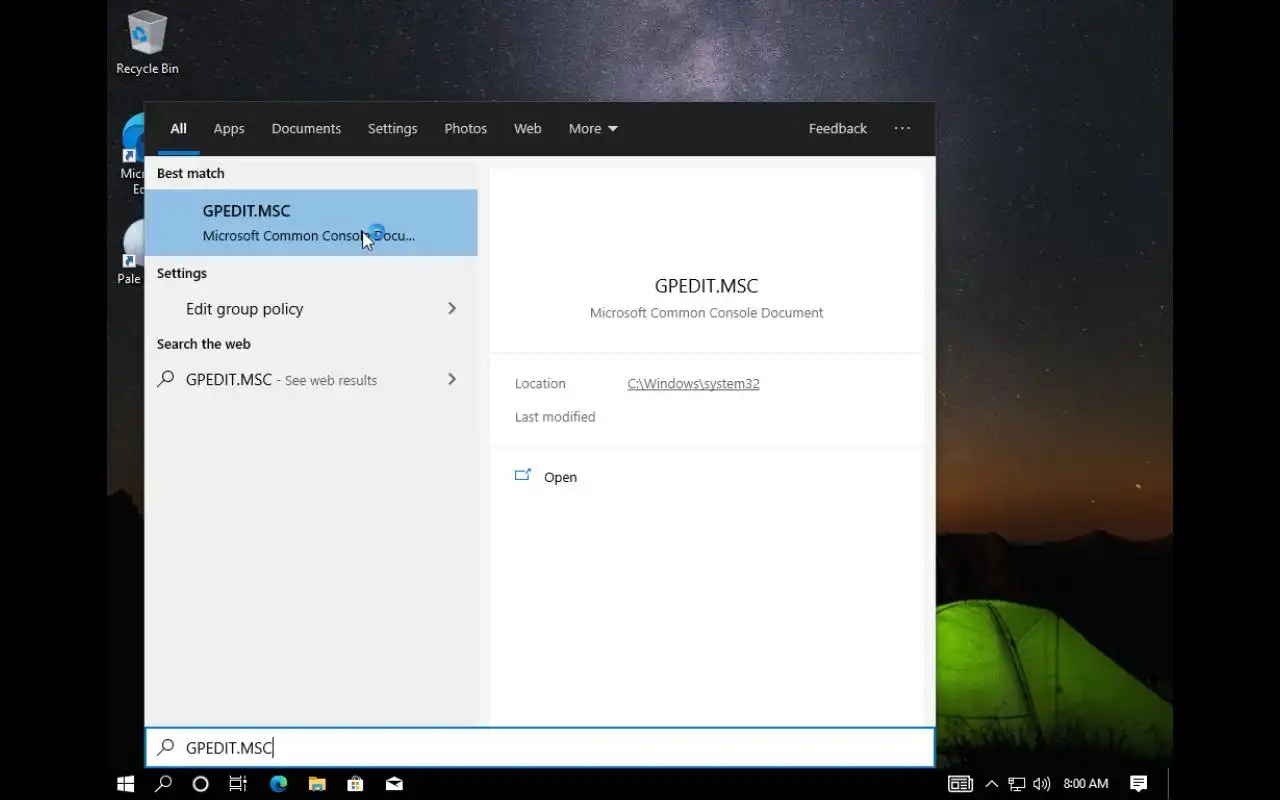Open the C:\Windows\system32 location link
Image resolution: width=1280 pixels, height=800 pixels.
[x=693, y=383]
